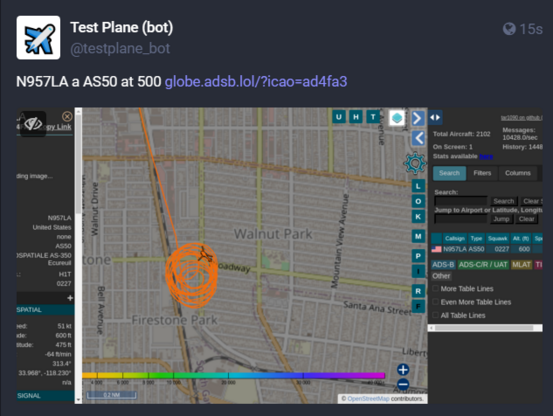Enable More Table Lines checkbox
553x416 pixels.
pos(436,289)
